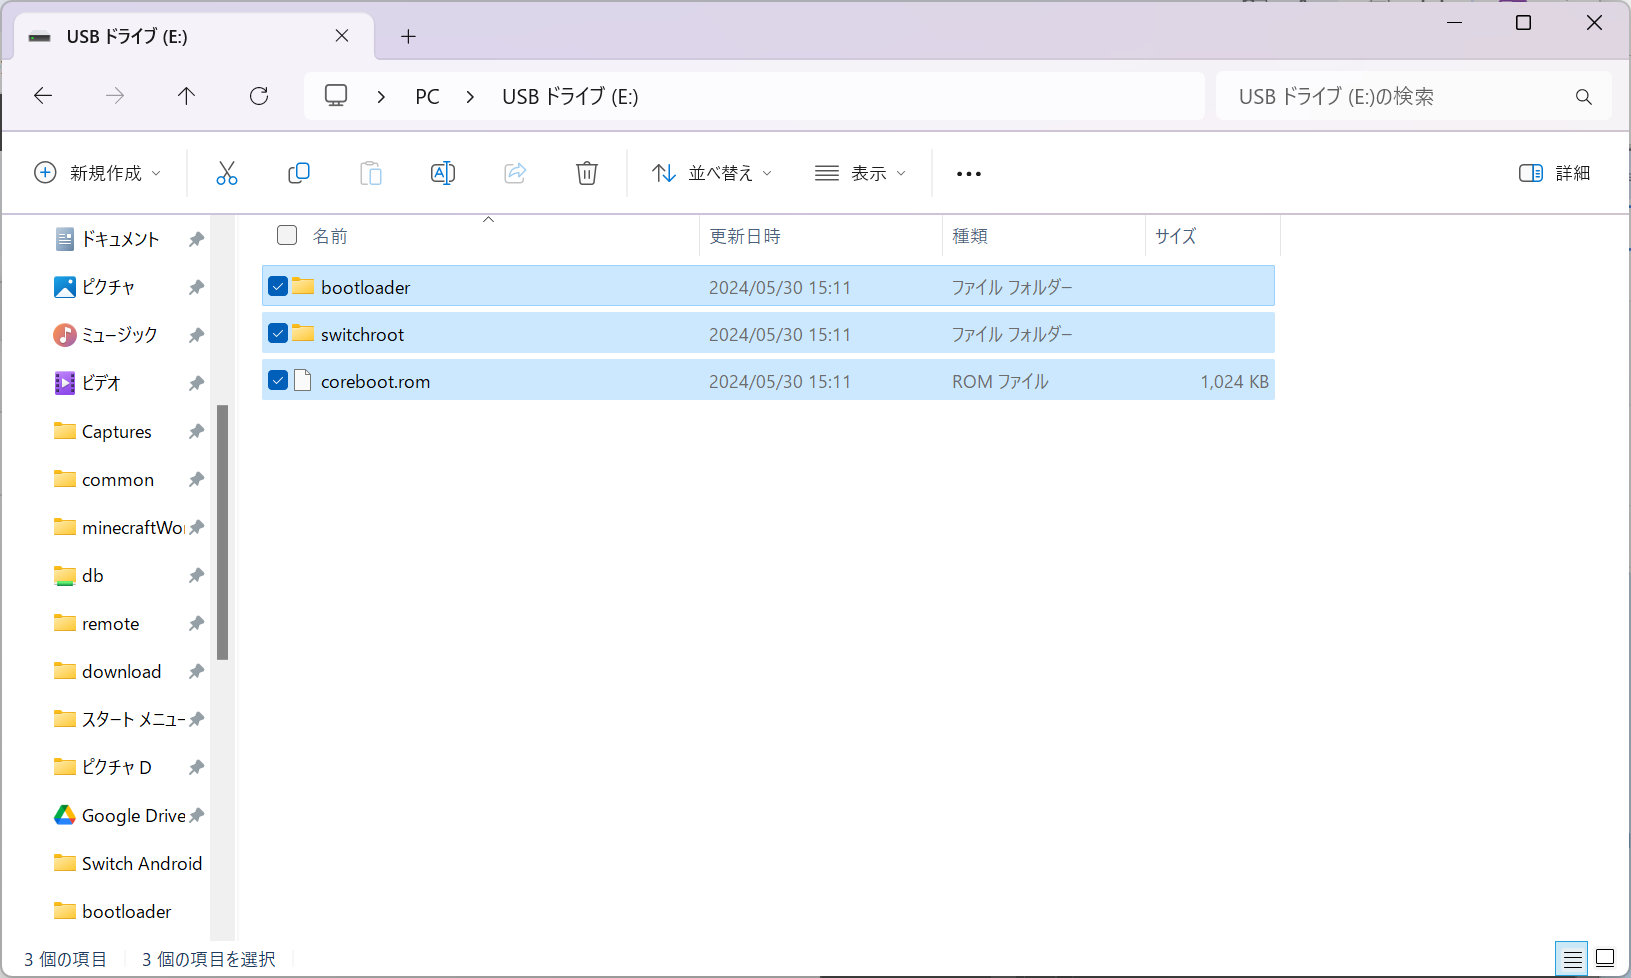Select the USB ドライブ (E:) tab
The image size is (1631, 978).
[x=194, y=37]
